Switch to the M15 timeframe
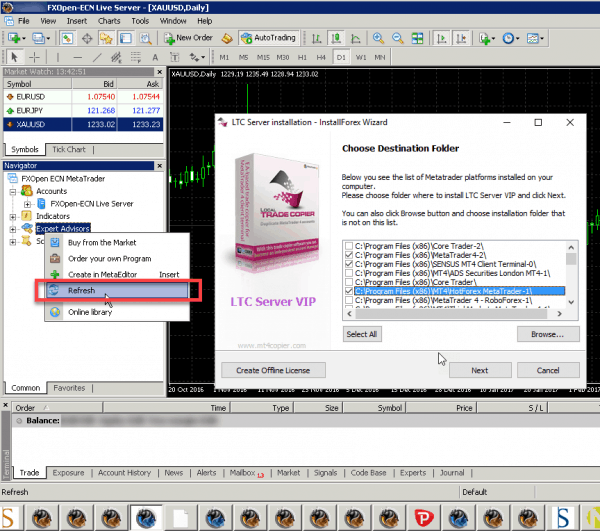The image size is (600, 531). pyautogui.click(x=263, y=57)
